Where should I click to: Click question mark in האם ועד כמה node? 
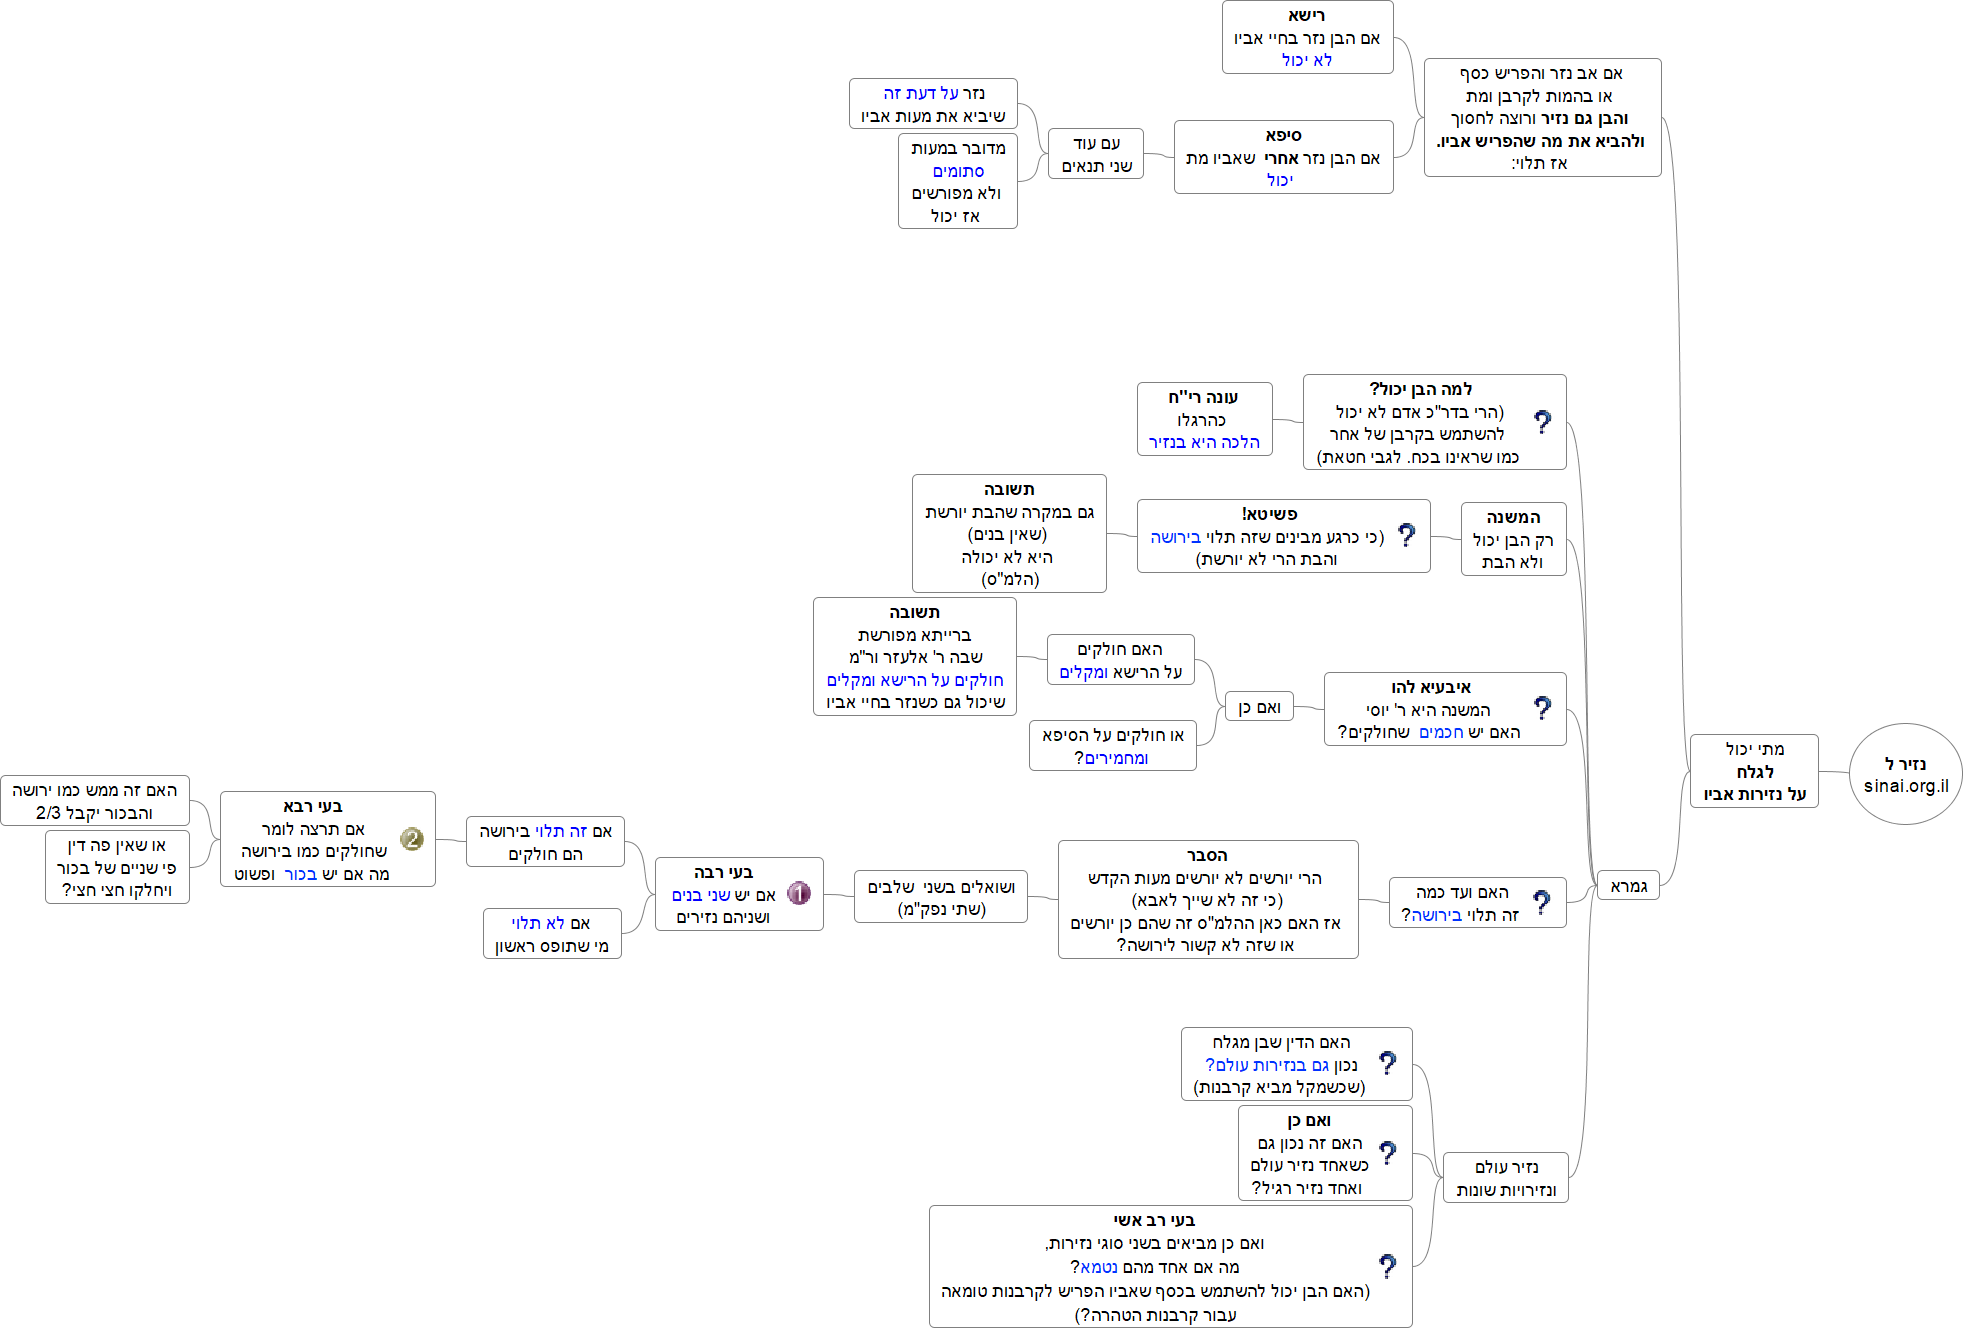(x=1542, y=902)
